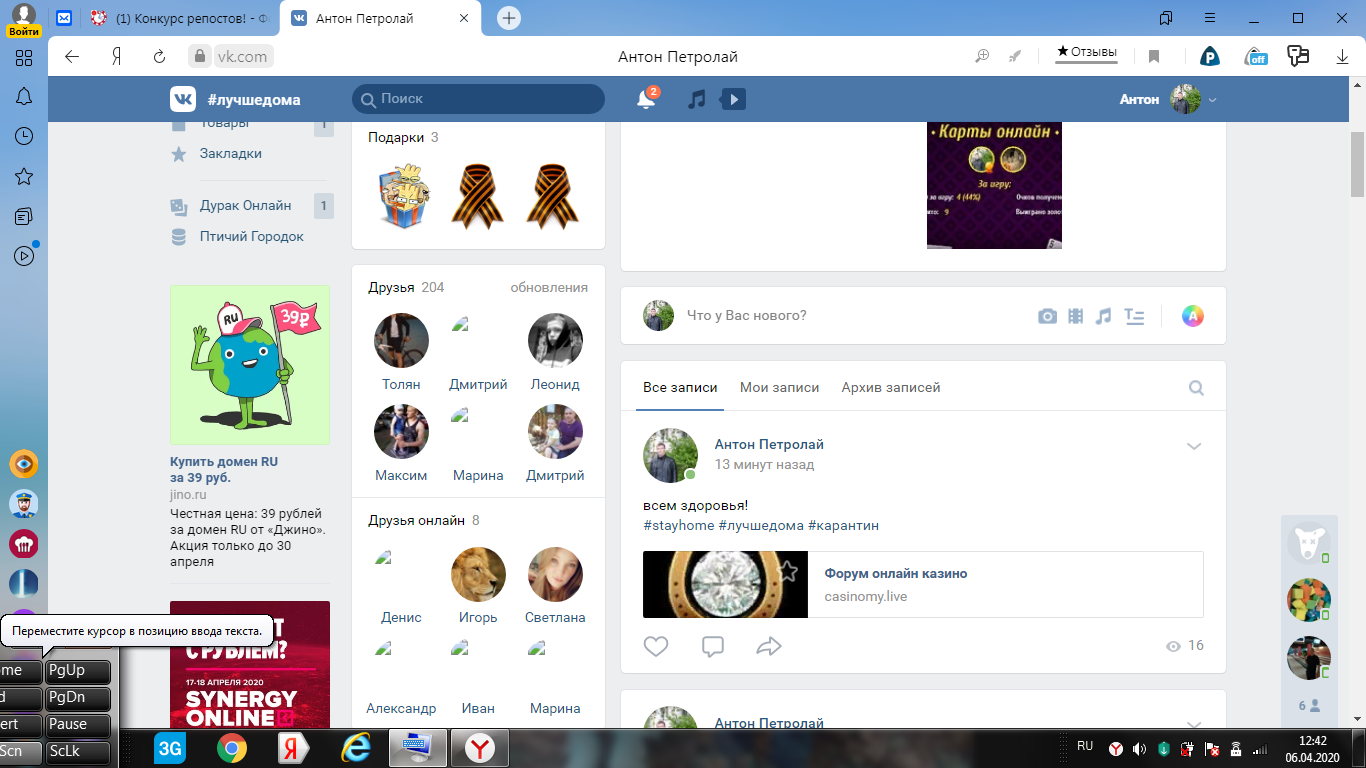Go back with the browser back arrow
The height and width of the screenshot is (768, 1366).
click(72, 57)
